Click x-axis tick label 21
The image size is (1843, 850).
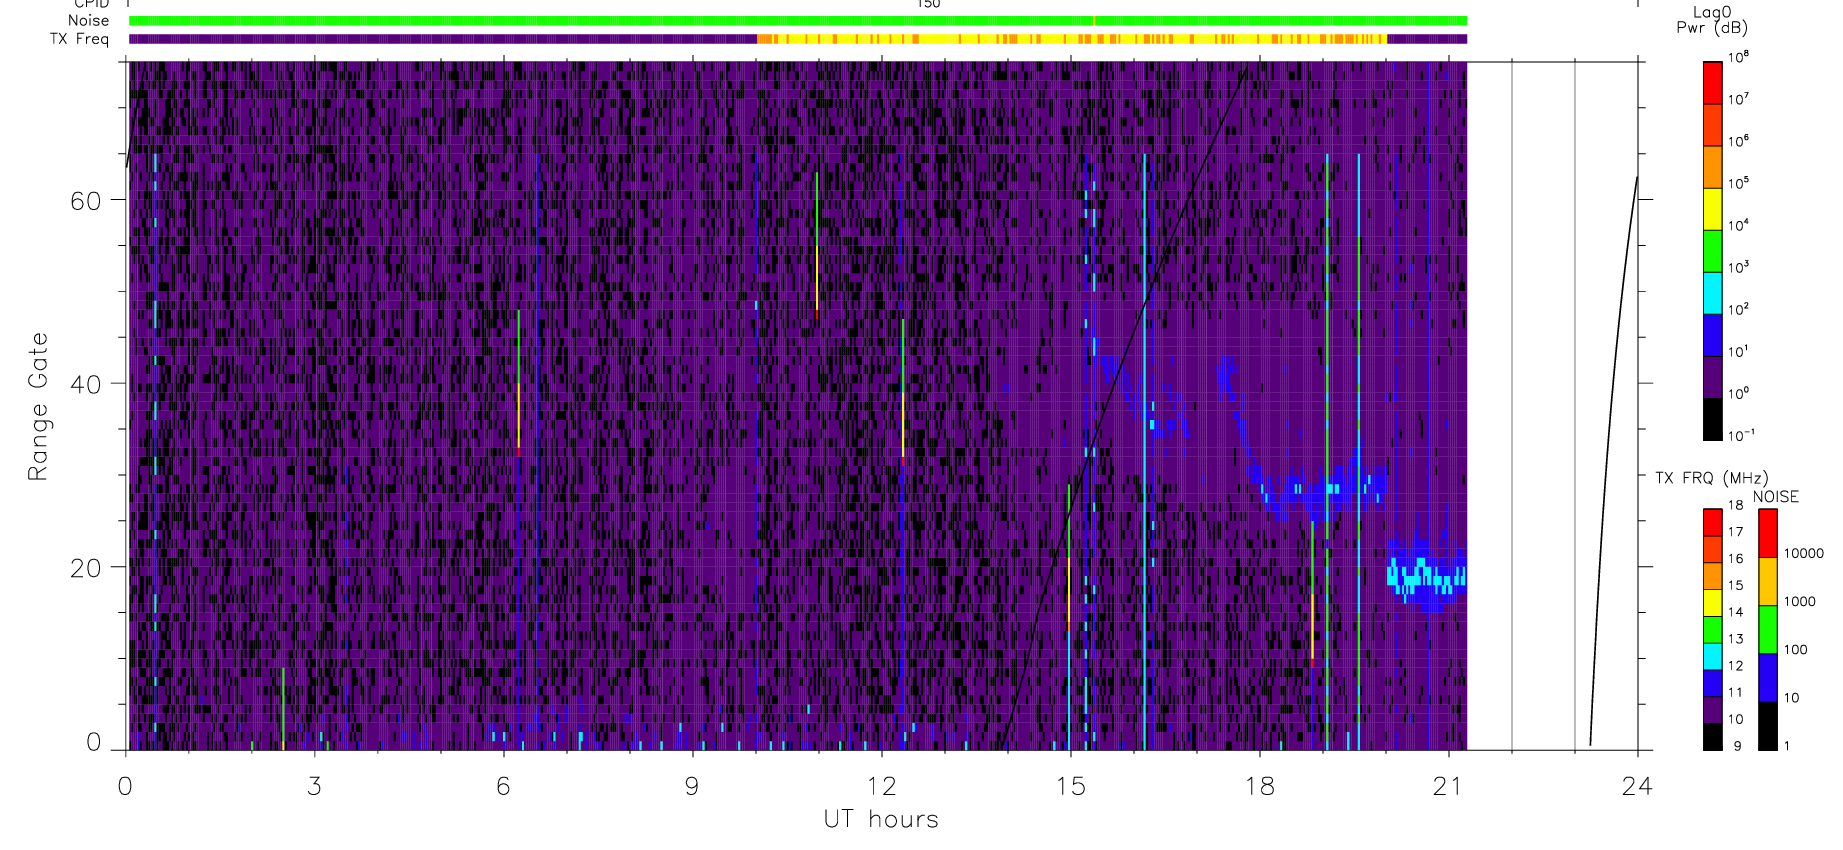[1448, 786]
